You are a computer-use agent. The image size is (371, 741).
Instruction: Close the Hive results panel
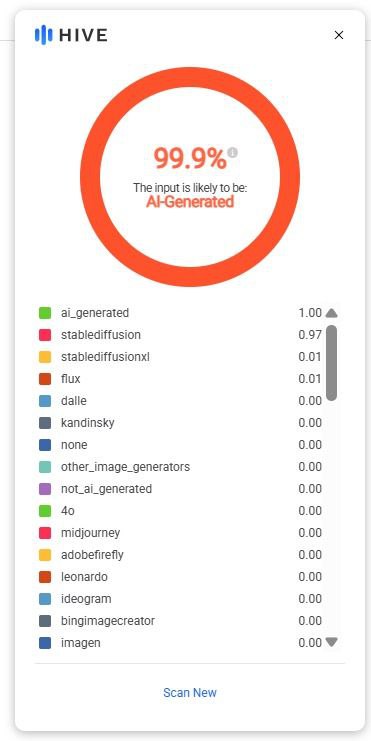pyautogui.click(x=339, y=35)
